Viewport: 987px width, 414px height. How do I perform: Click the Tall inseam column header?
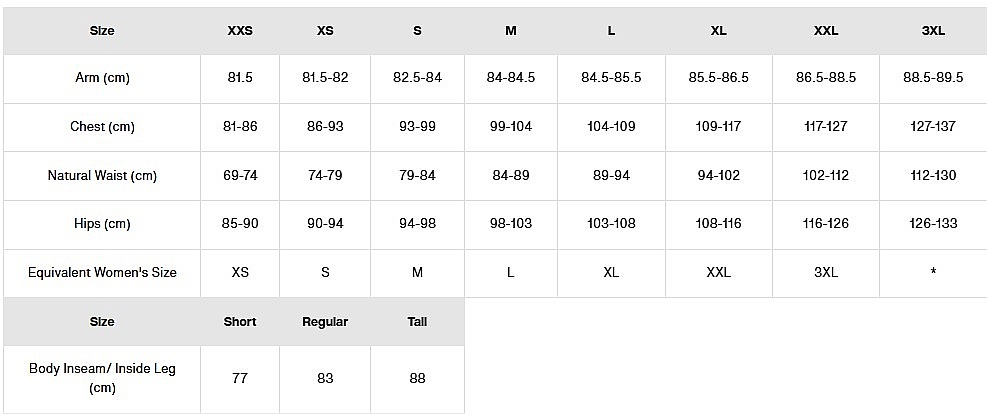coord(417,322)
